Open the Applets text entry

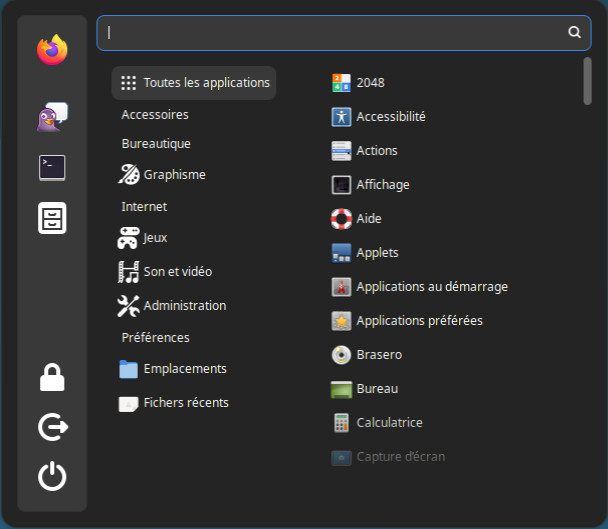coord(377,253)
